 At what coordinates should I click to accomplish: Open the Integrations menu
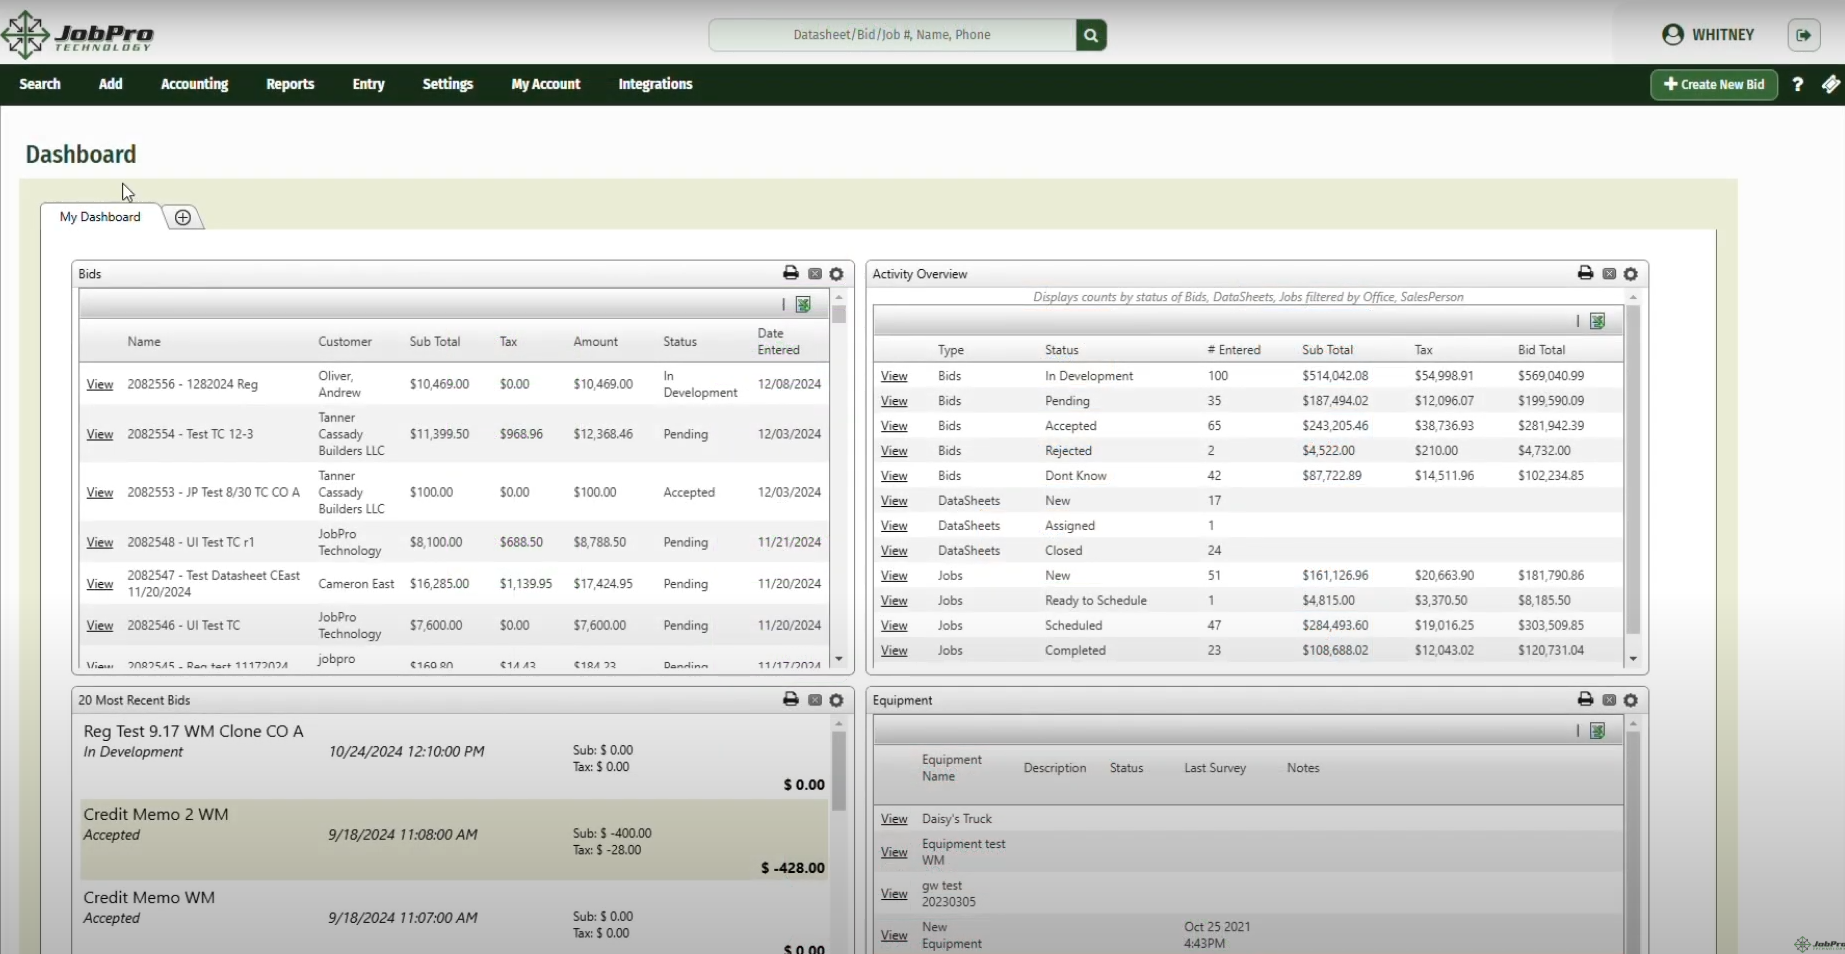coord(655,84)
